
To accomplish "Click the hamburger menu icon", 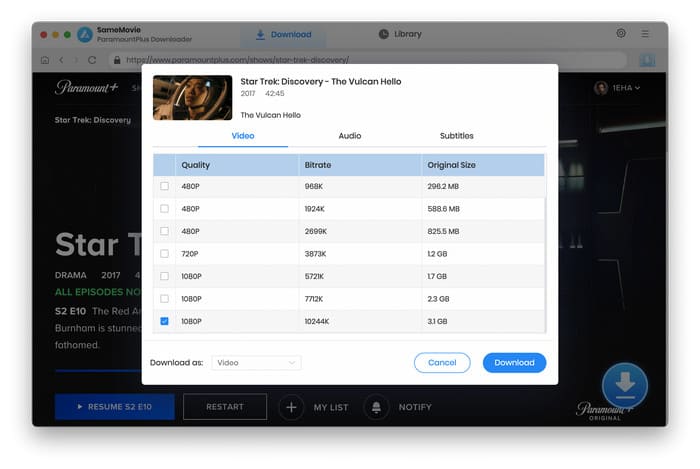I will (x=646, y=34).
